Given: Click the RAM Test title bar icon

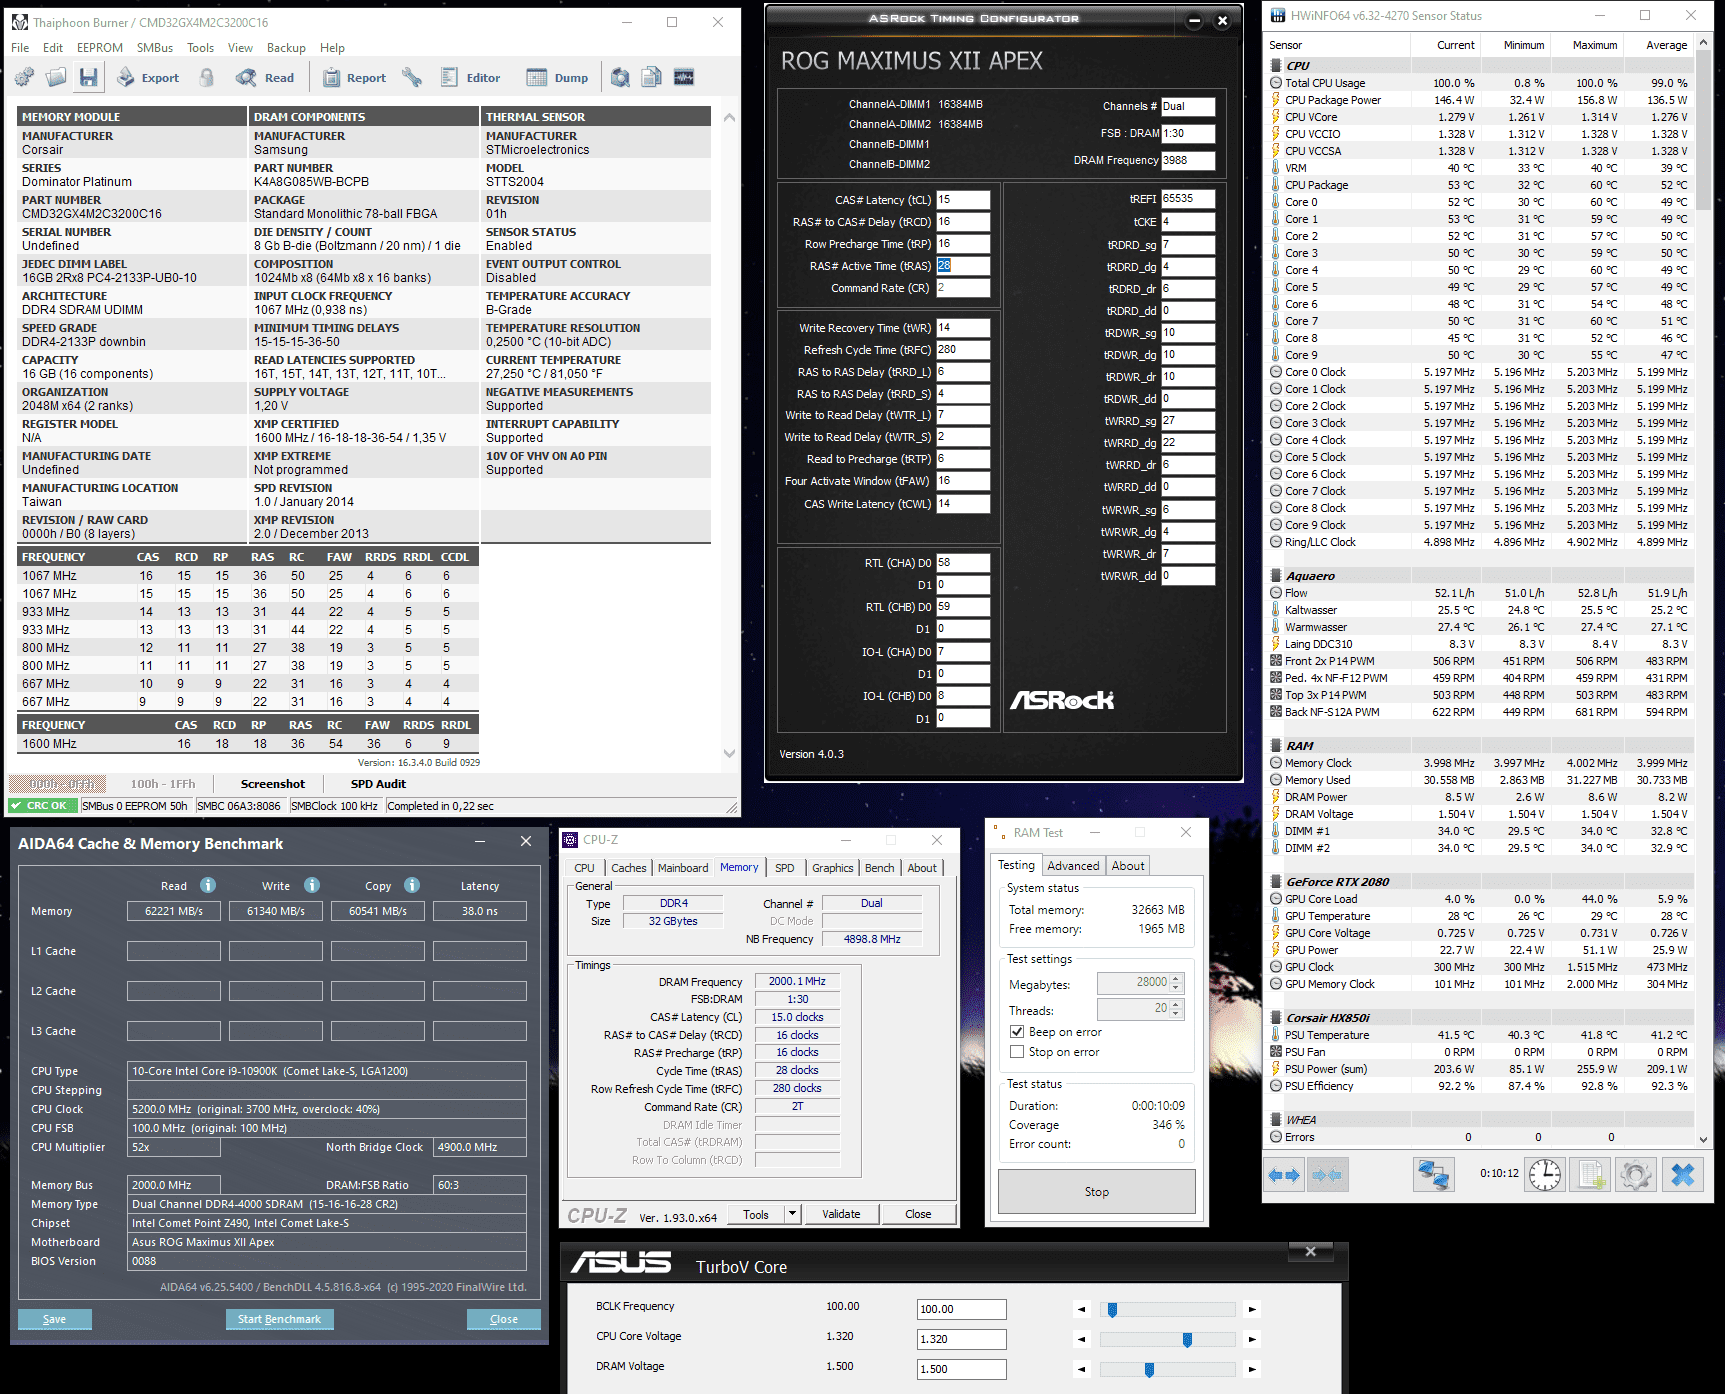Looking at the screenshot, I should coord(998,832).
